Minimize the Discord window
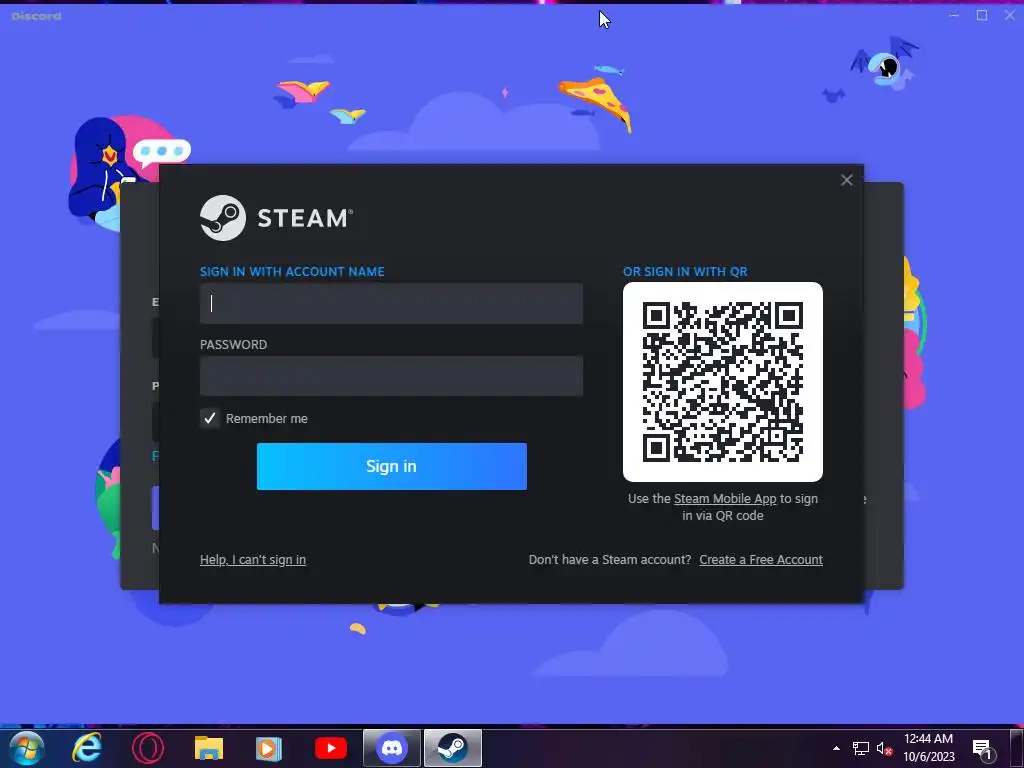Screen dimensions: 1024x768 coord(954,15)
